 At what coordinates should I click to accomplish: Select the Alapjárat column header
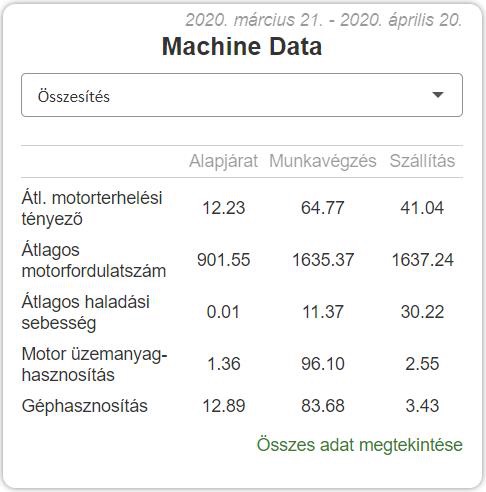click(x=223, y=161)
